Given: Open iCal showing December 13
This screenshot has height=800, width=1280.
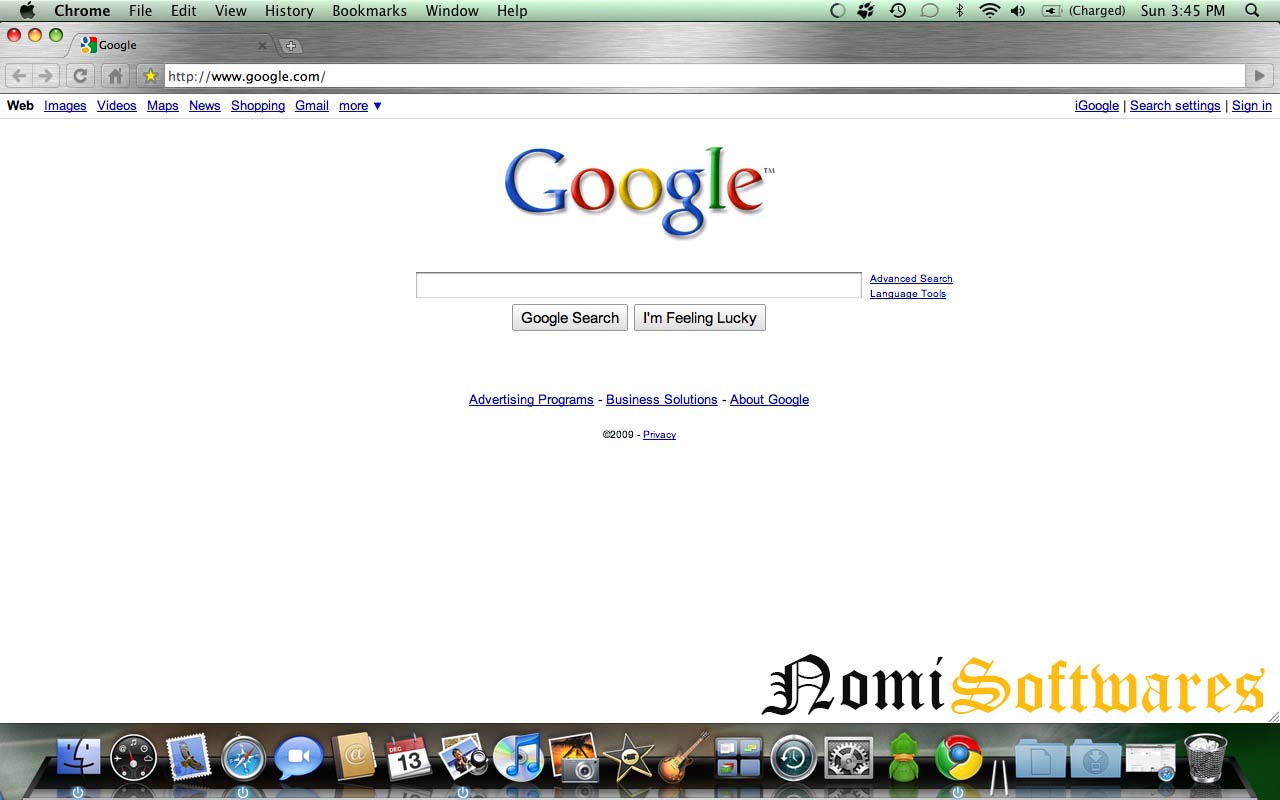Looking at the screenshot, I should point(406,757).
